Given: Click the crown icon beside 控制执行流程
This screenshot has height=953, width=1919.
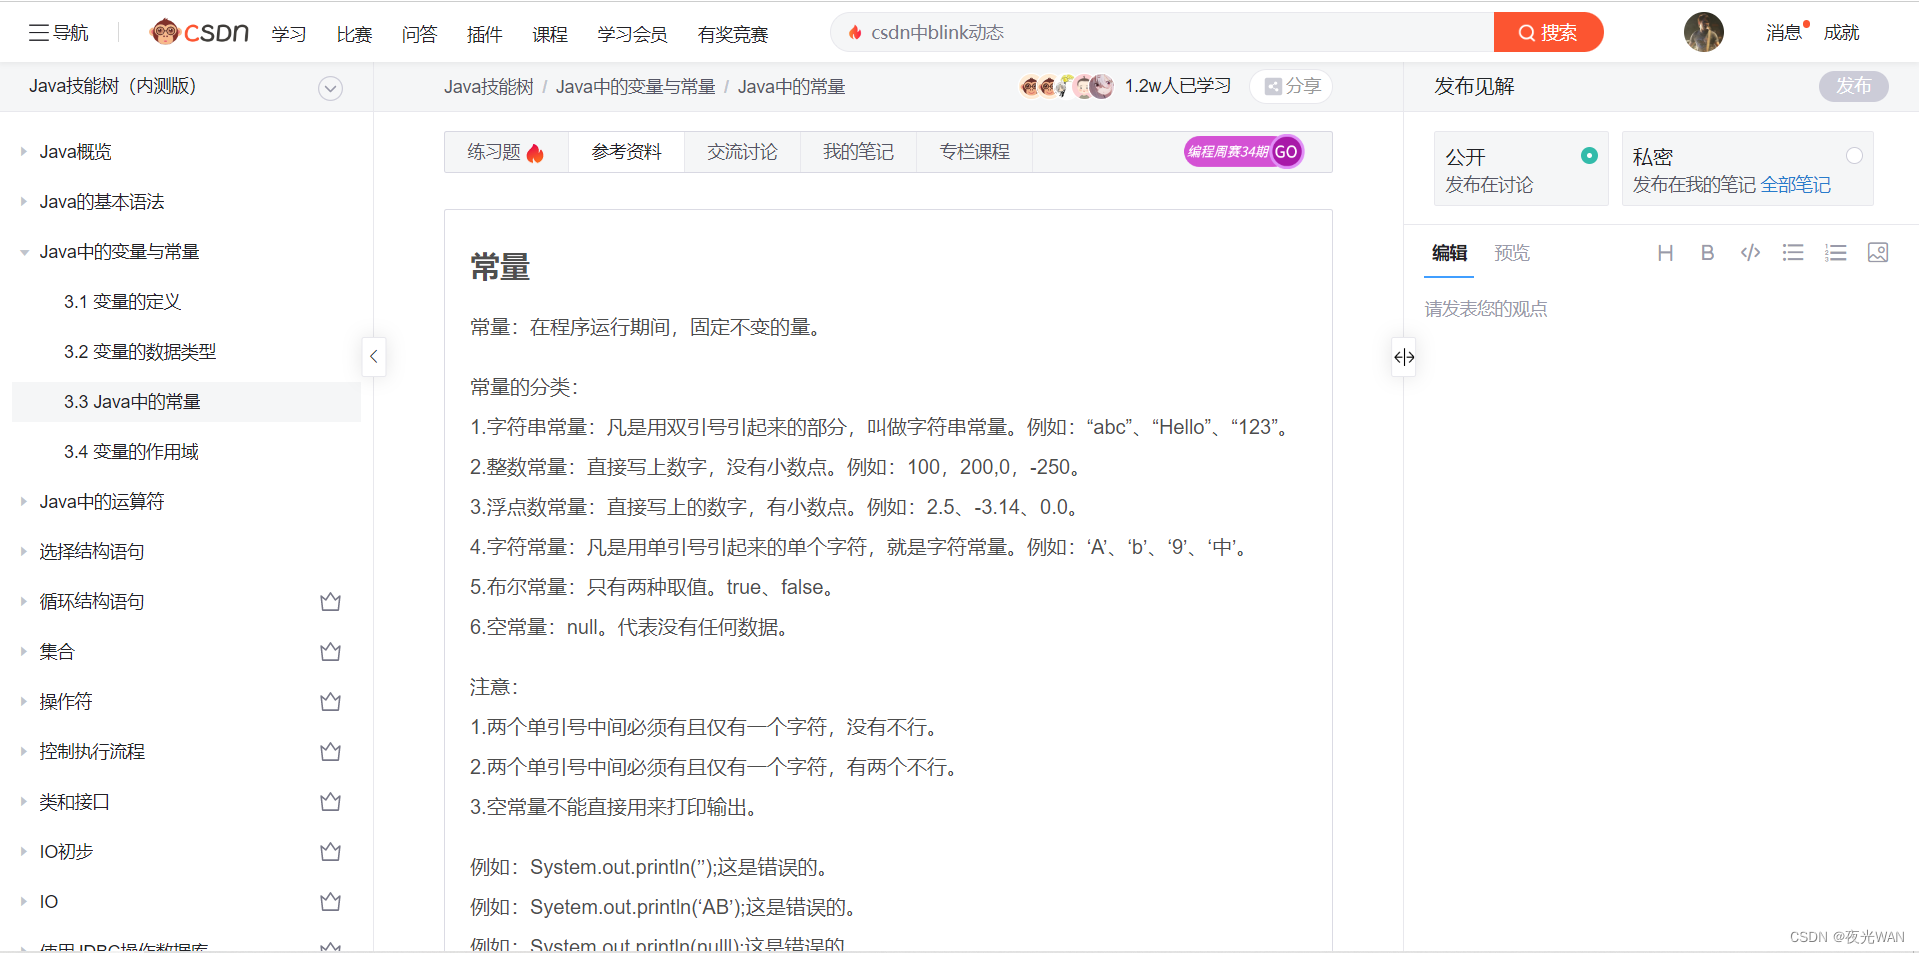Looking at the screenshot, I should tap(330, 752).
